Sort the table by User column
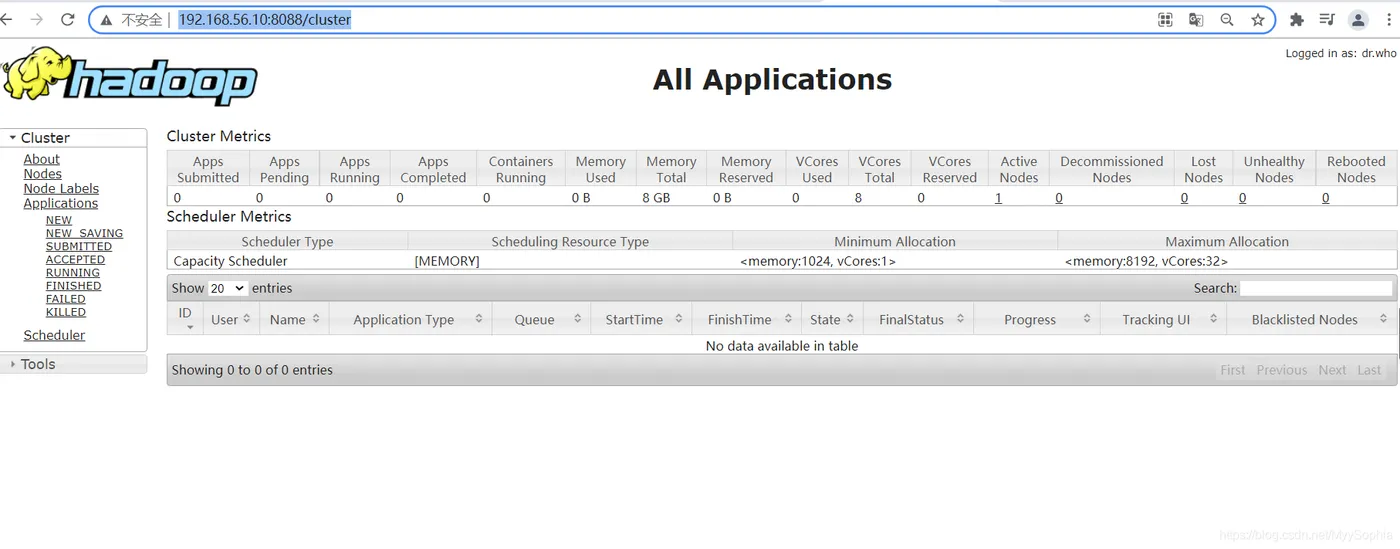This screenshot has height=549, width=1400. 231,319
